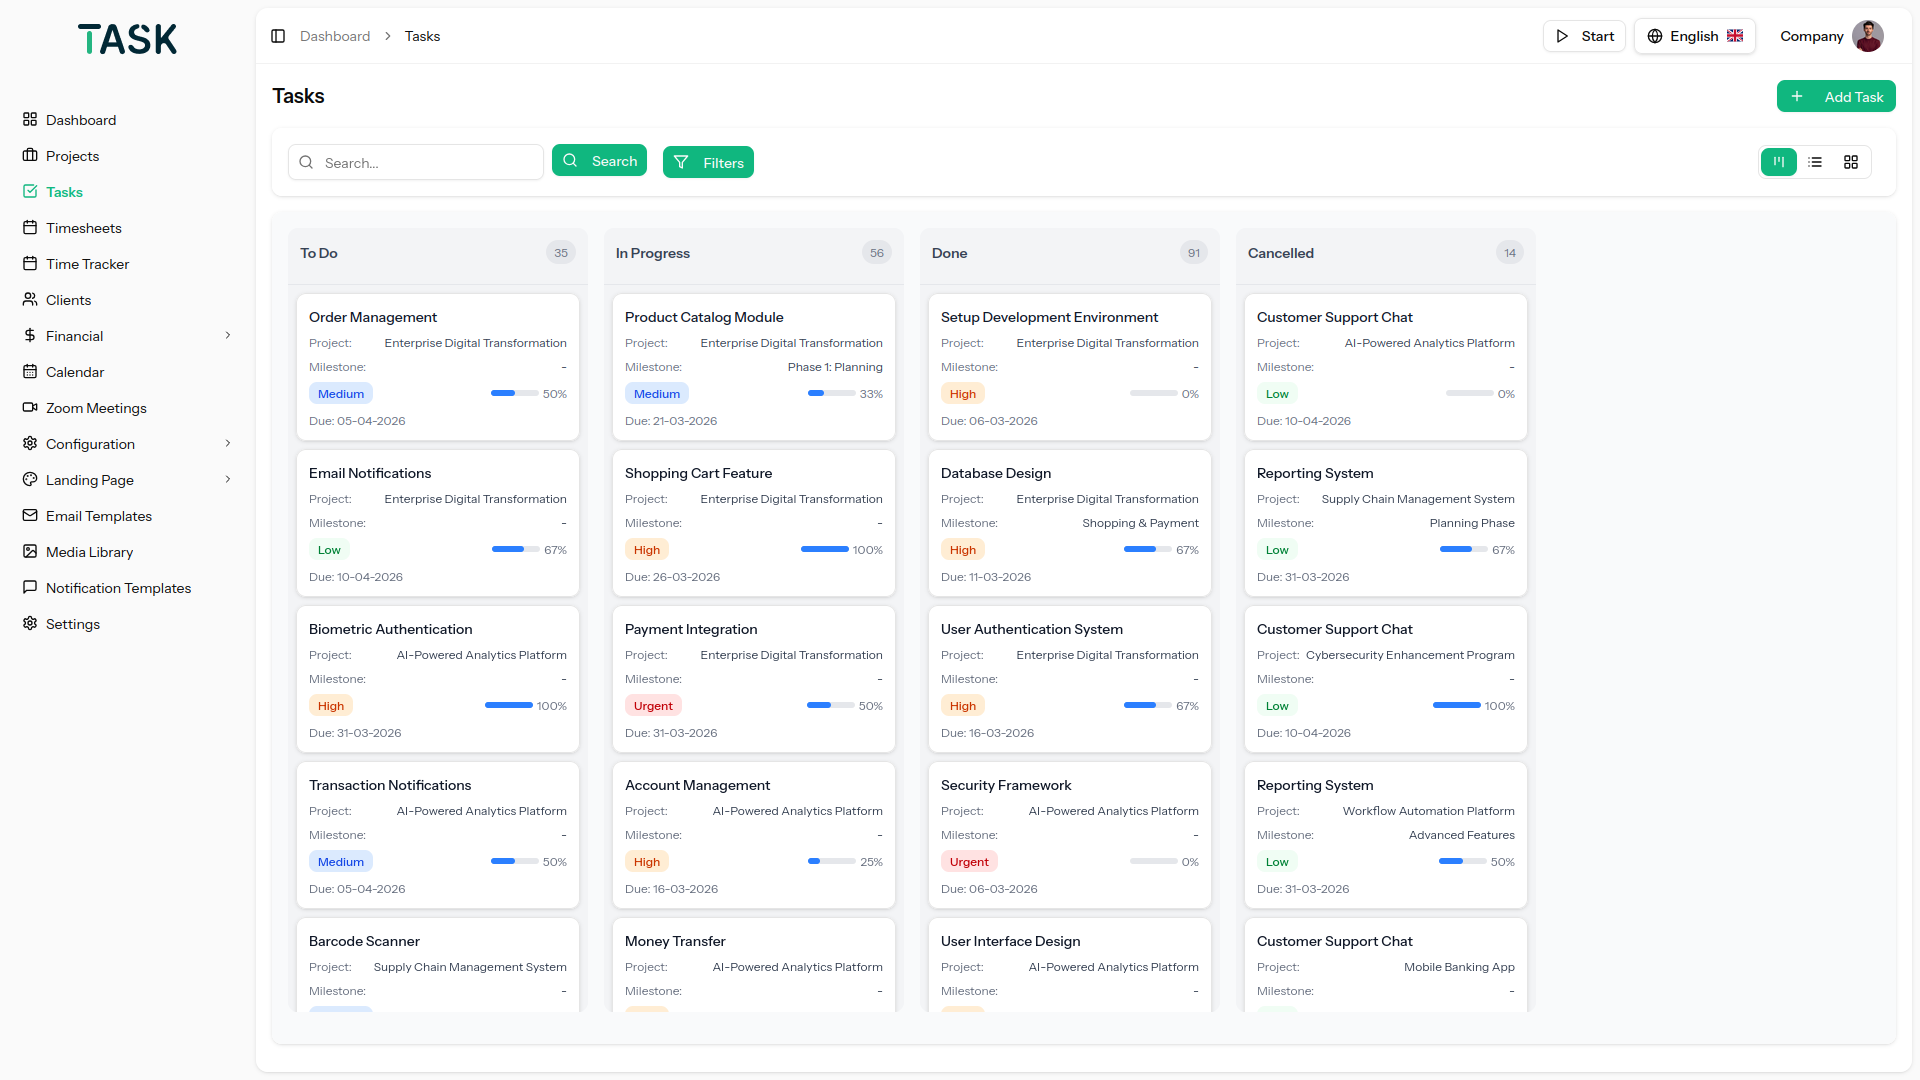
Task: Switch to kanban board view
Action: click(x=1779, y=162)
